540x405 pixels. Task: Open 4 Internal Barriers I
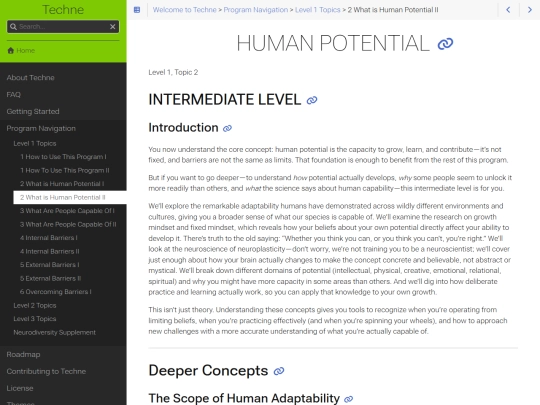[49, 238]
